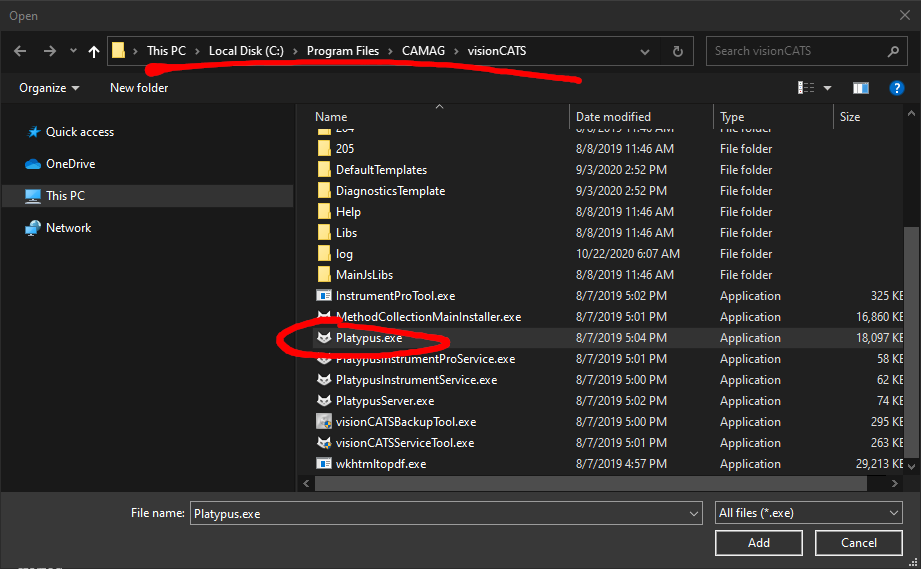The height and width of the screenshot is (569, 921).
Task: Click the Search visionCATS box
Action: click(795, 51)
